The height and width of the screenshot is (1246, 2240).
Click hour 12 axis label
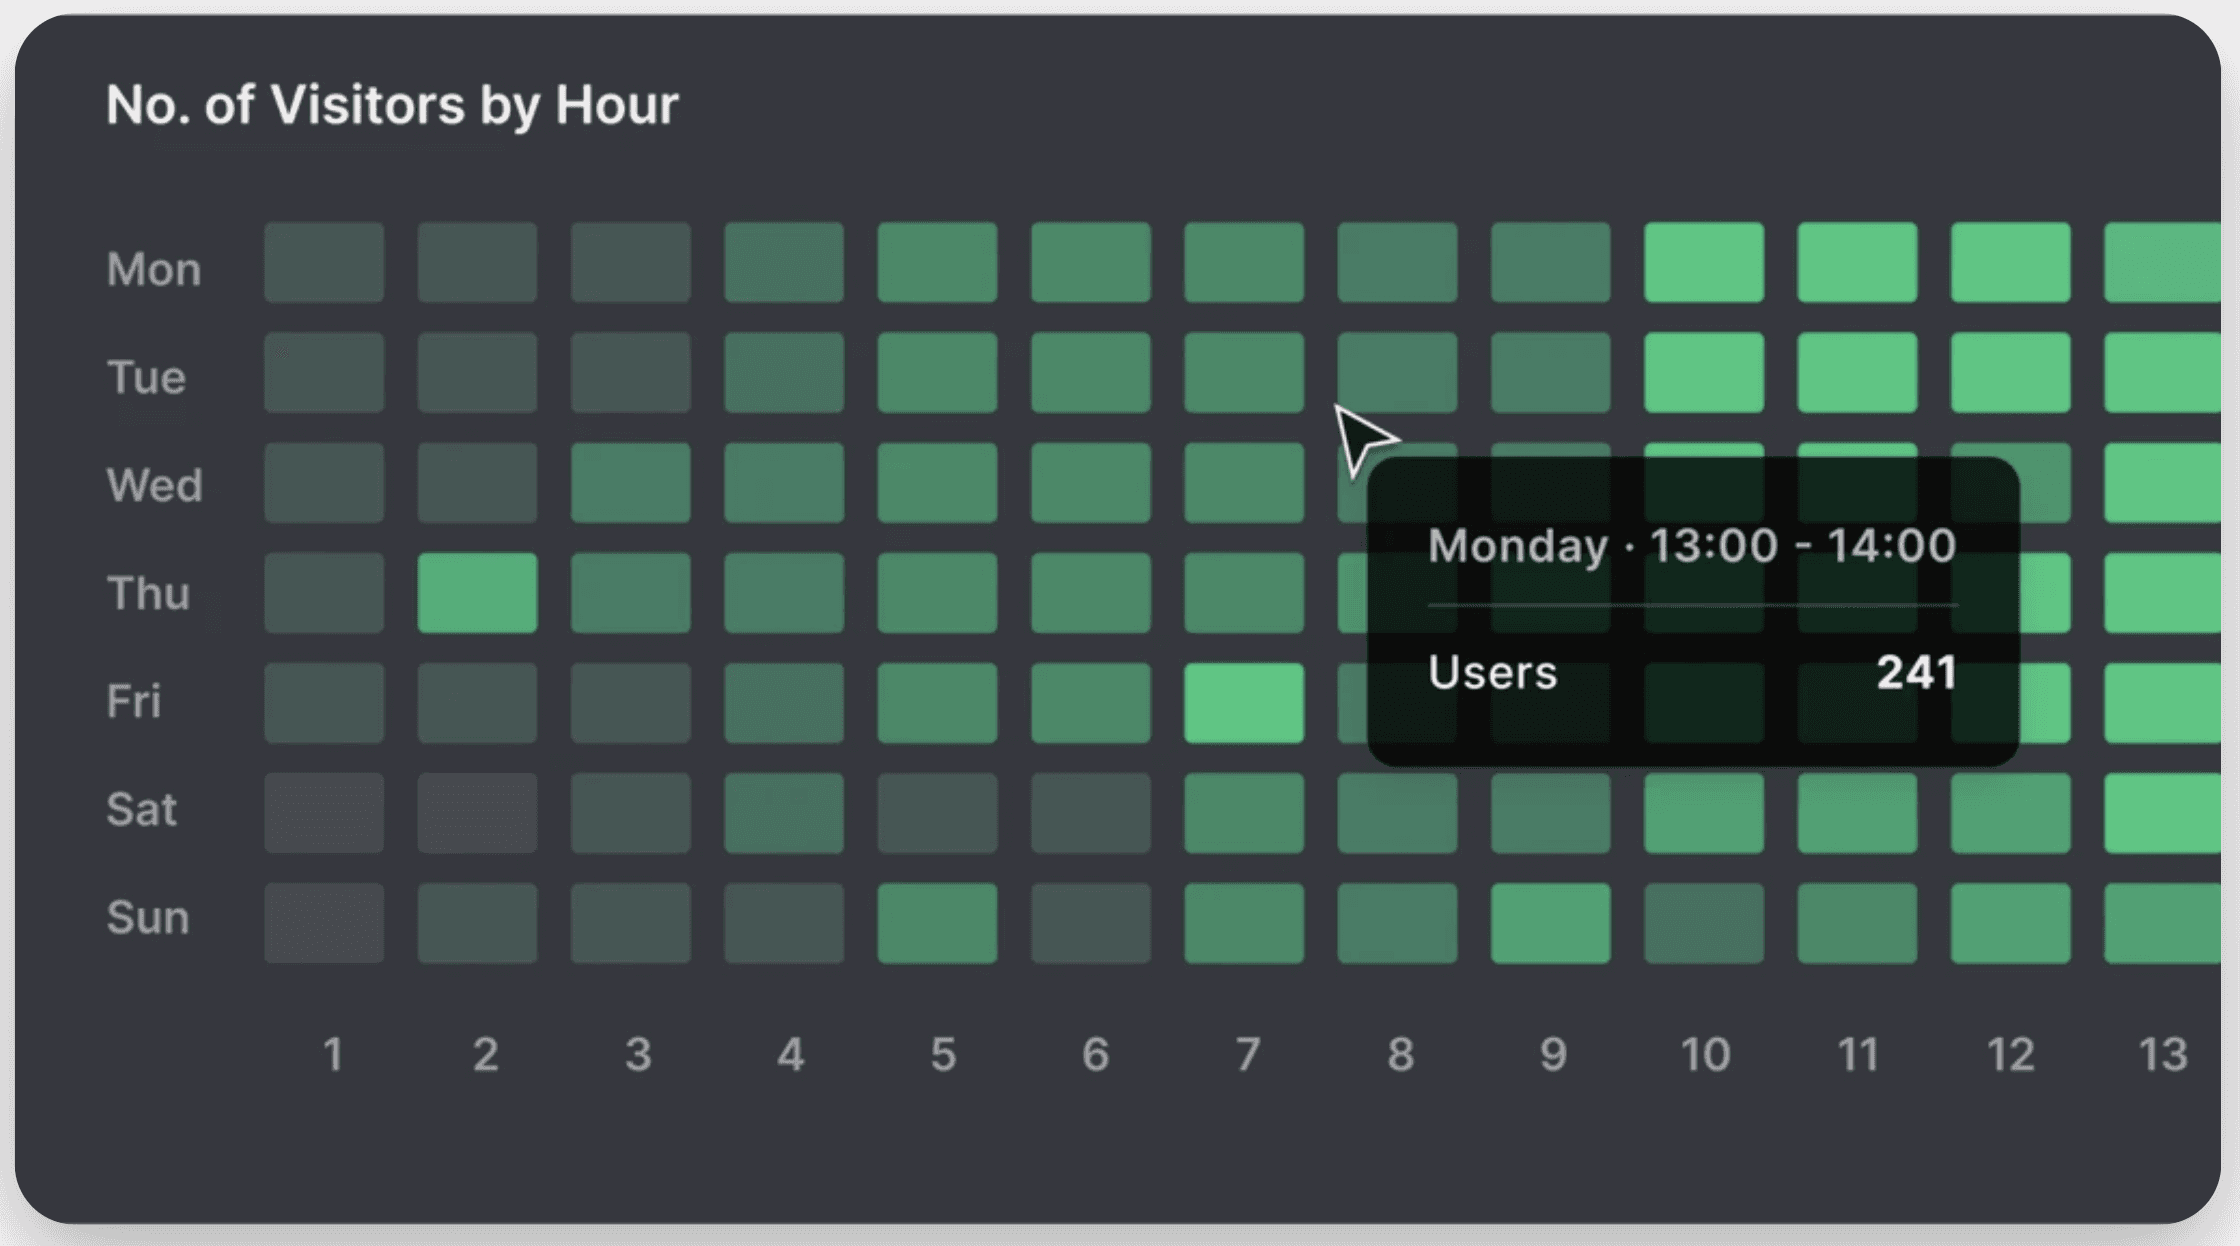point(2010,1054)
